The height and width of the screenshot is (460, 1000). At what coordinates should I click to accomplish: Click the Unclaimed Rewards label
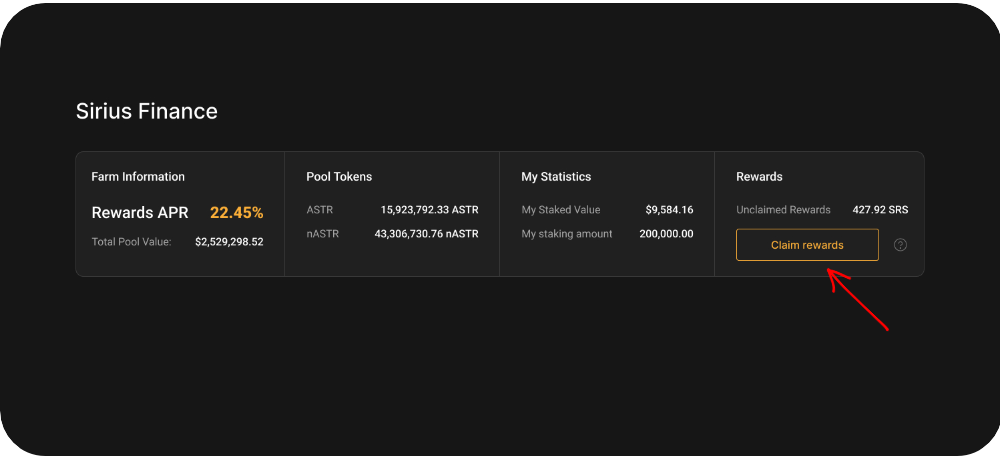pyautogui.click(x=783, y=210)
